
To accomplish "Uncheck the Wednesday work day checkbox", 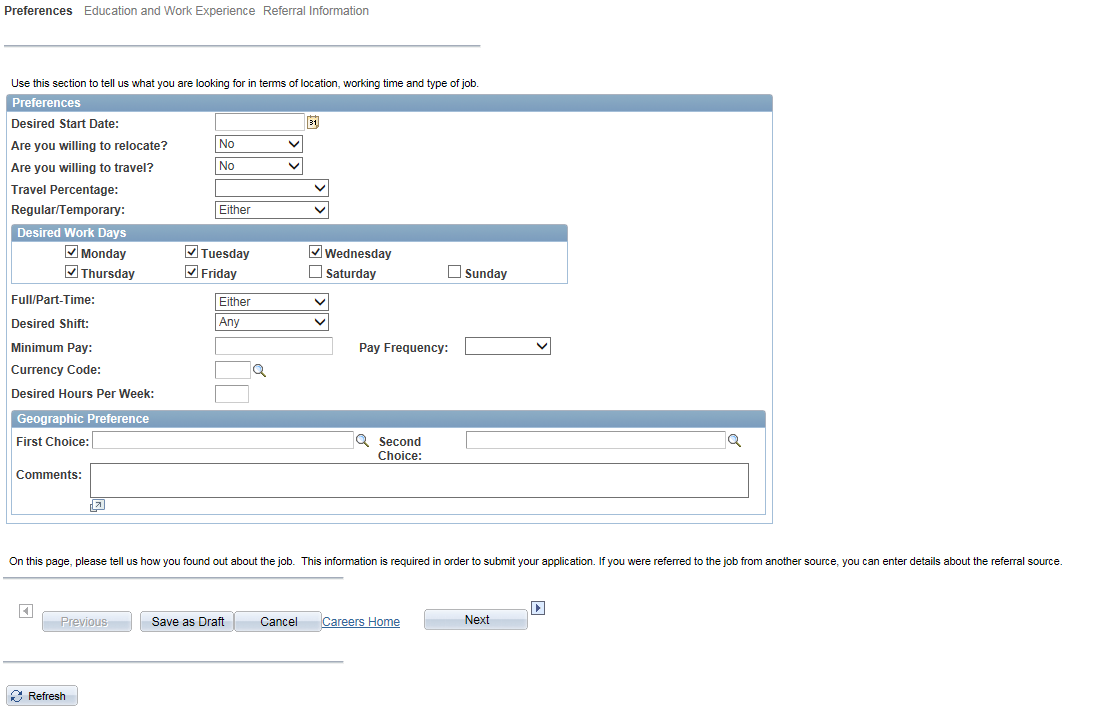I will point(316,252).
